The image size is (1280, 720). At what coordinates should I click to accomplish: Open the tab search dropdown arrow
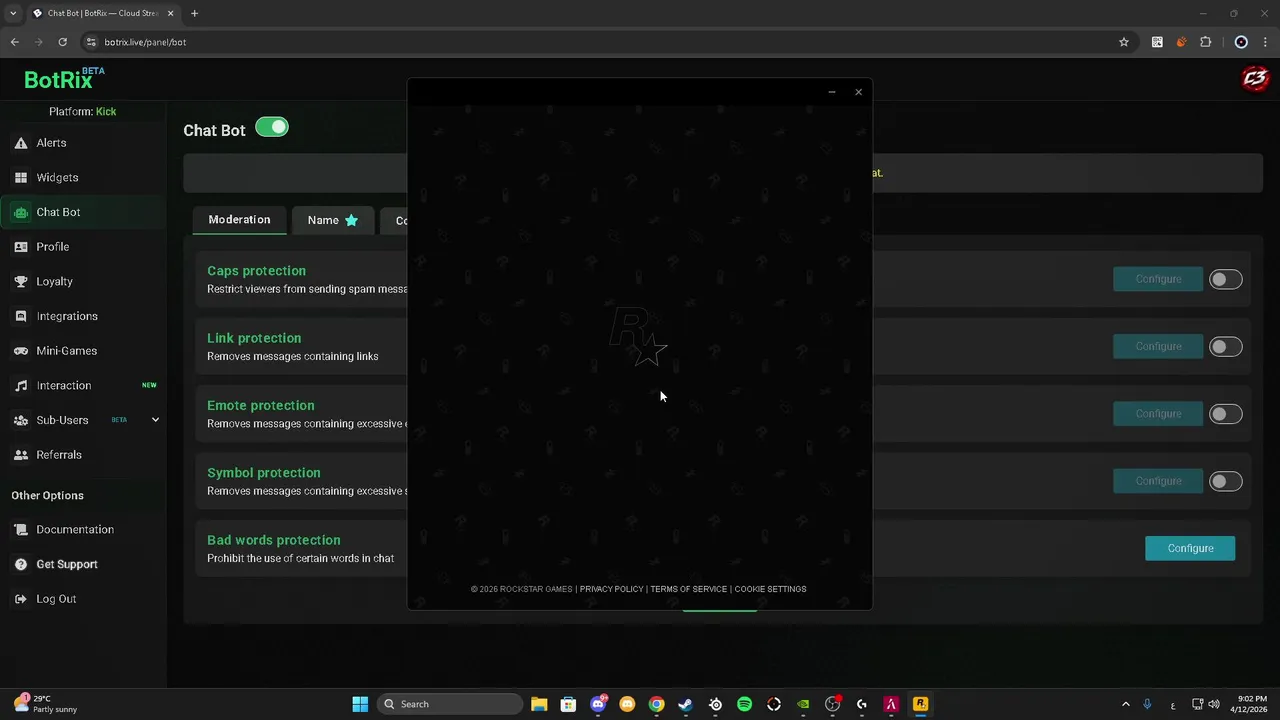[12, 13]
